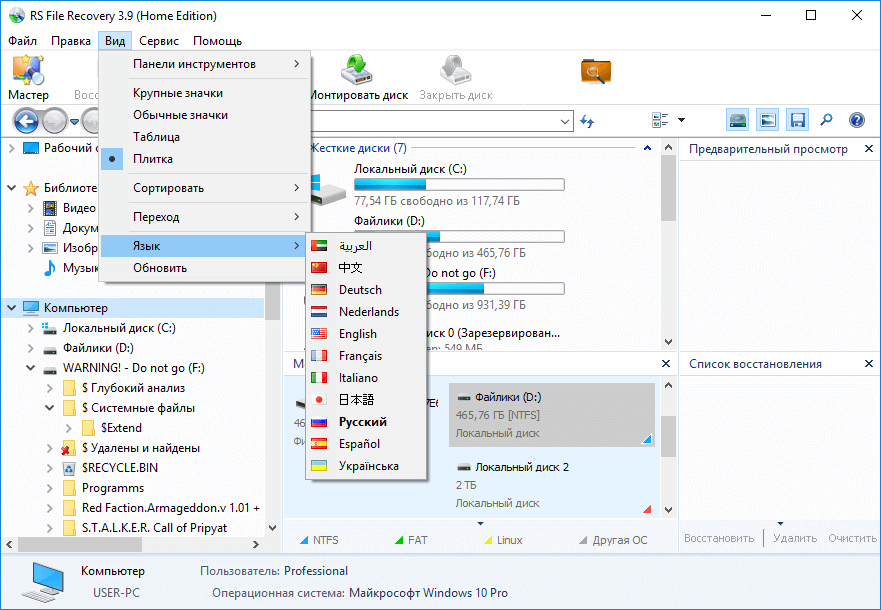Close the Предварительный просмотр panel
This screenshot has height=610, width=881.
pyautogui.click(x=869, y=149)
